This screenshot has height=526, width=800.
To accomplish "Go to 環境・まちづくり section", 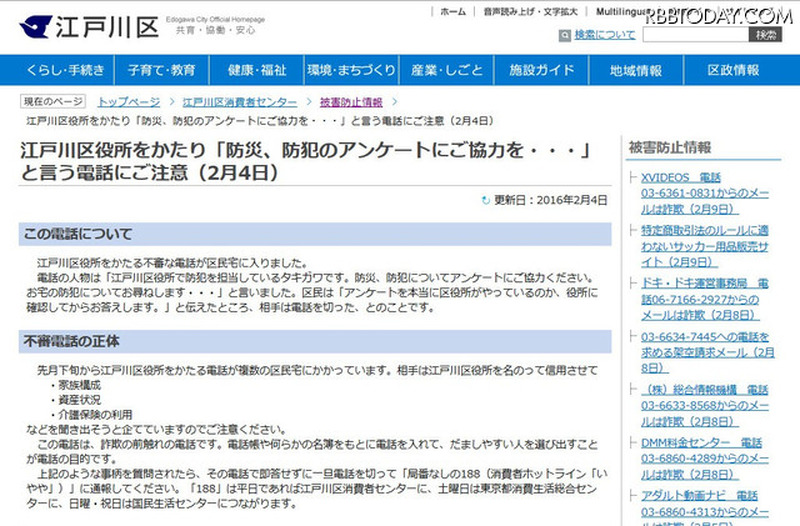I will (350, 71).
